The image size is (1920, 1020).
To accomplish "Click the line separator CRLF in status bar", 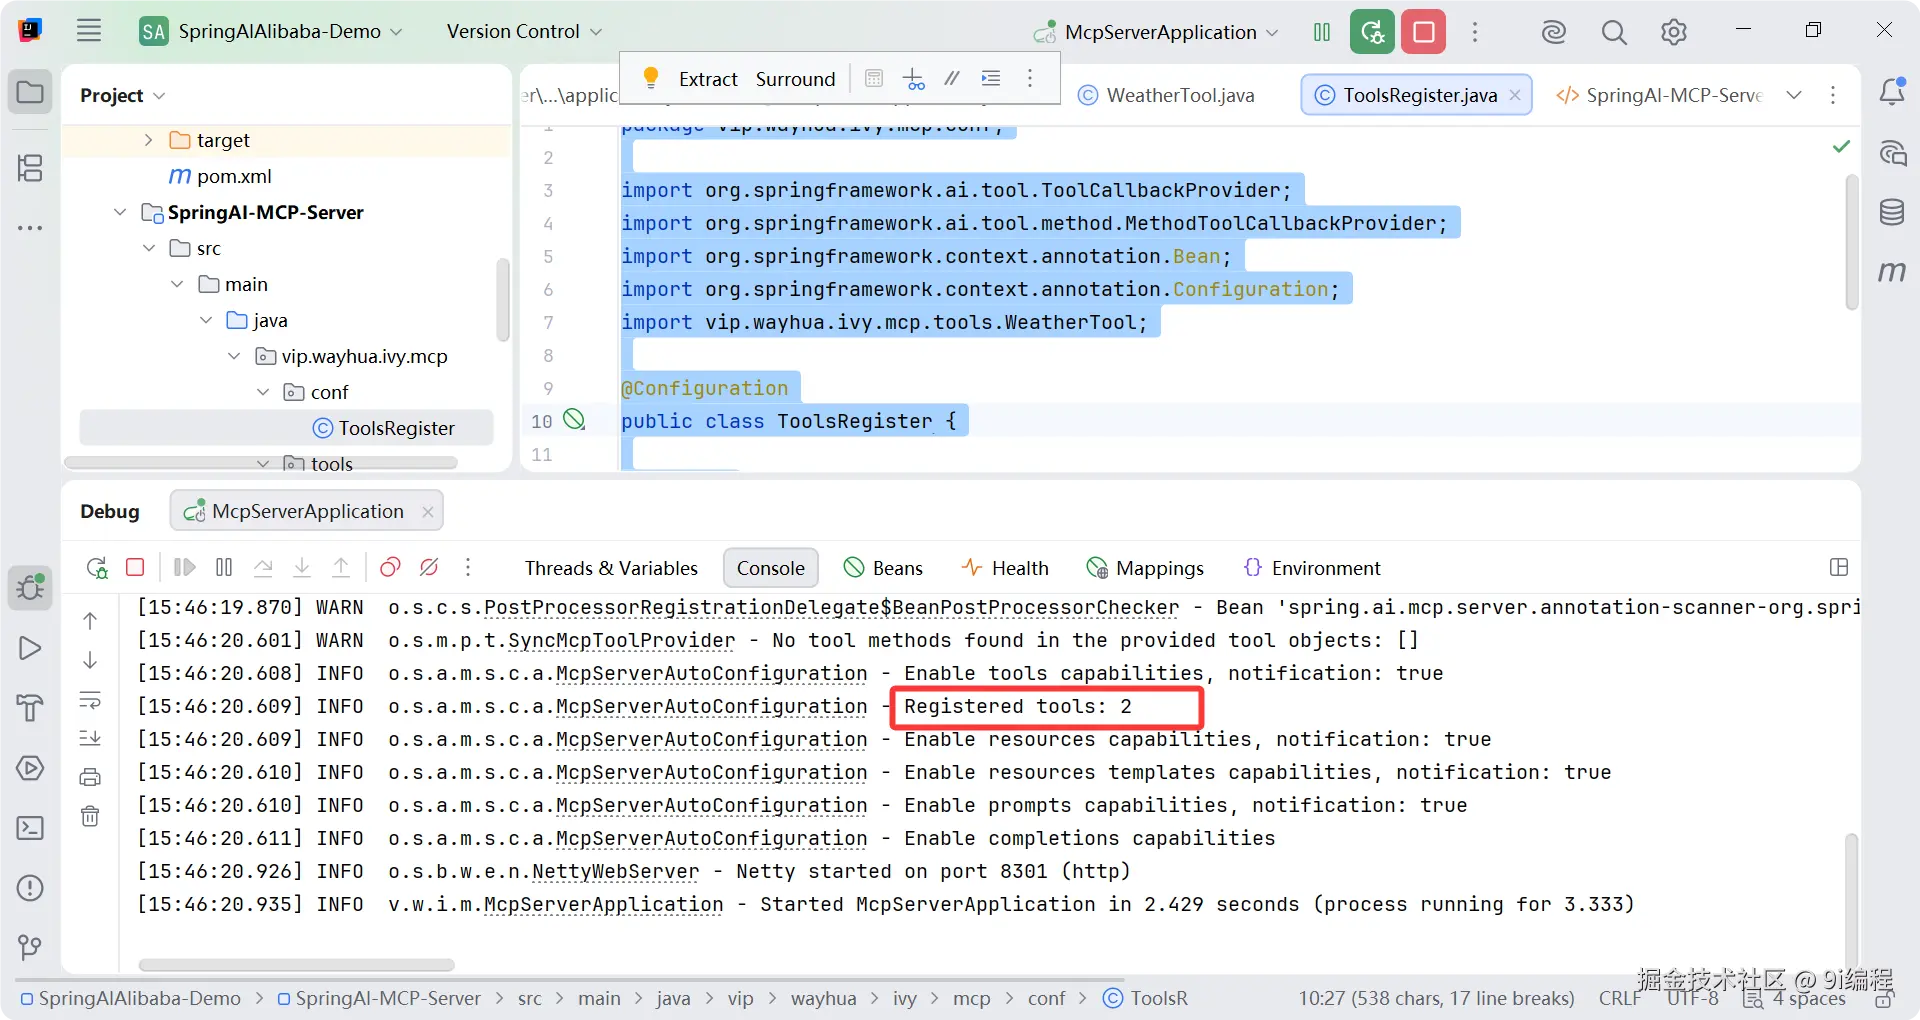I will point(1619,998).
